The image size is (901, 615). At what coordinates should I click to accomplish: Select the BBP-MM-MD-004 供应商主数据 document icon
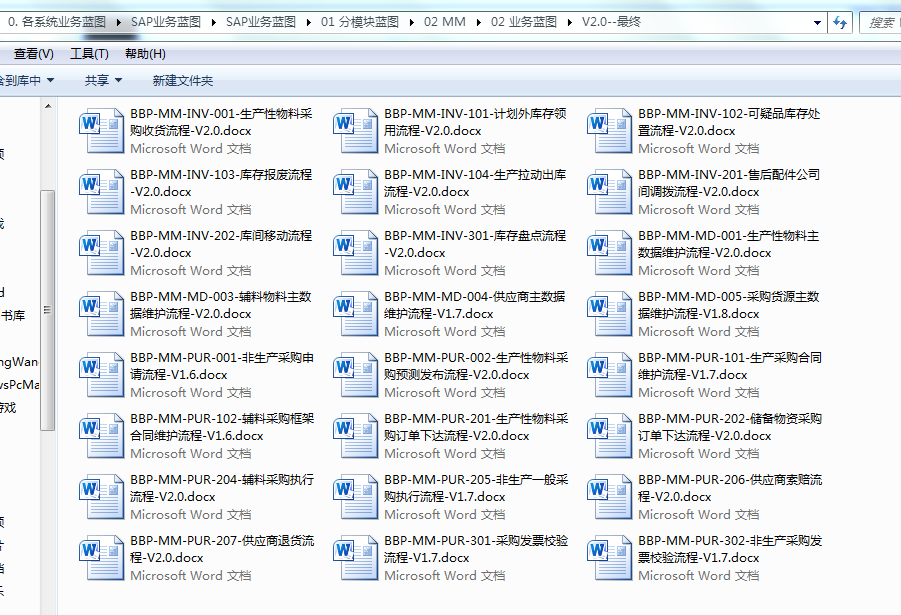pyautogui.click(x=355, y=314)
